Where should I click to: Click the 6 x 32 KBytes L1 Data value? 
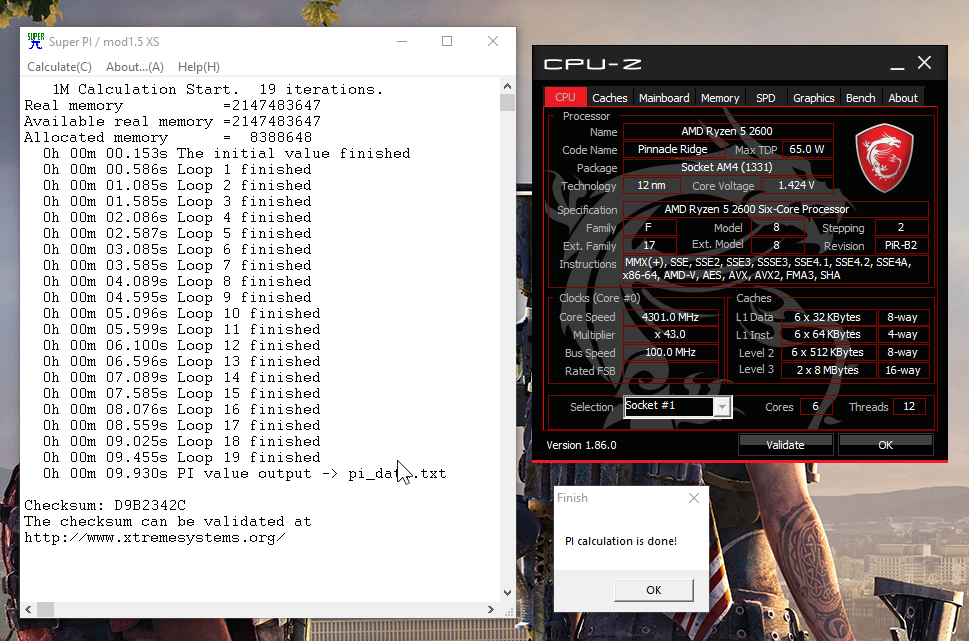point(827,317)
